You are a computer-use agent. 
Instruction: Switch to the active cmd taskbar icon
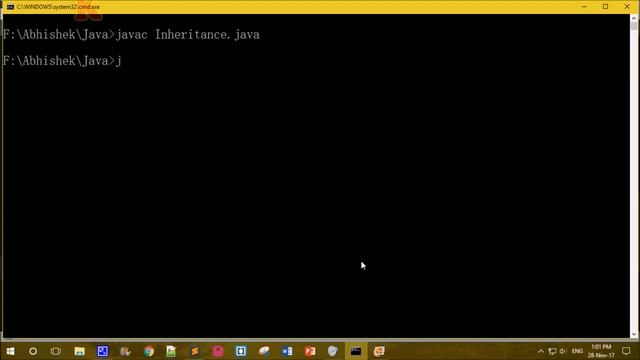point(356,351)
